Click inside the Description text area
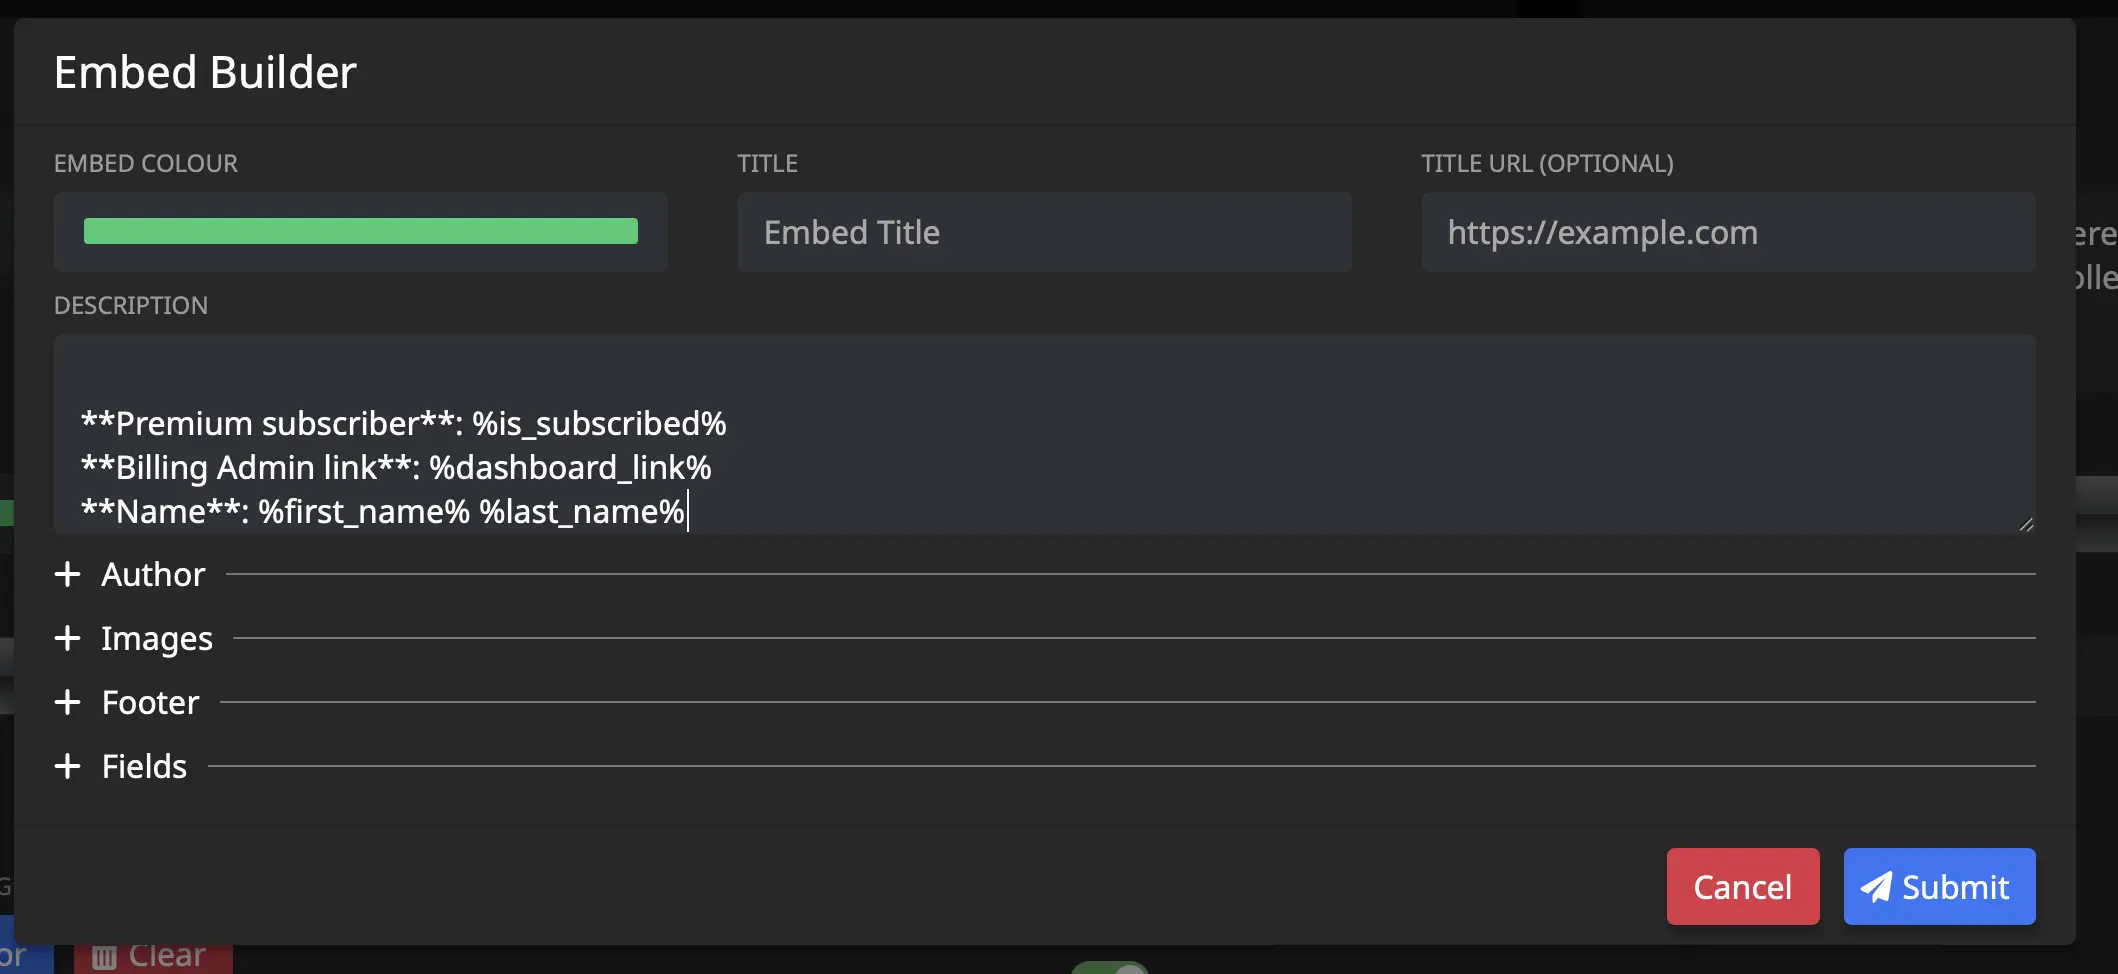Image resolution: width=2118 pixels, height=974 pixels. [1044, 435]
